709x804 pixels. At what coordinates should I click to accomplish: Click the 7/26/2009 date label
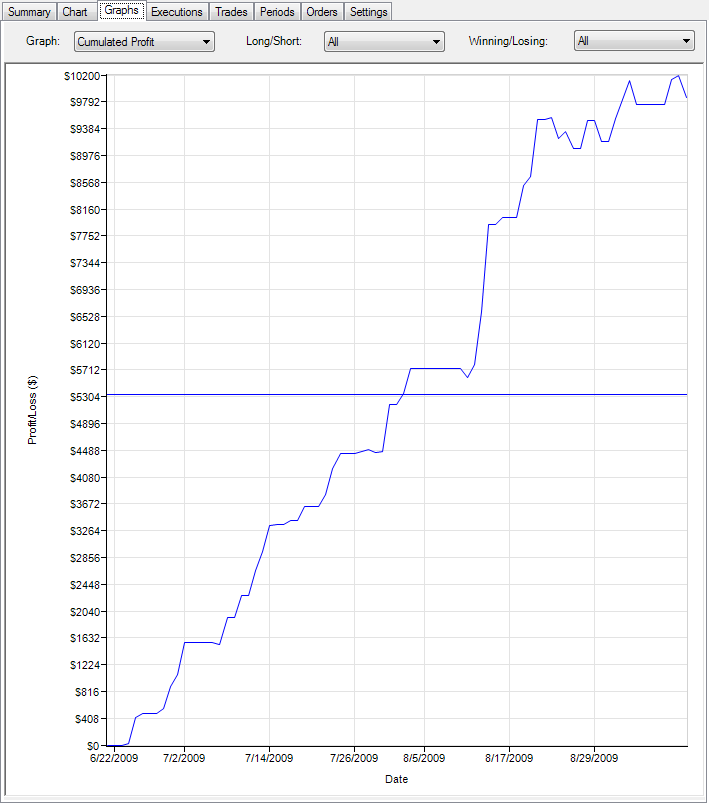pos(354,758)
